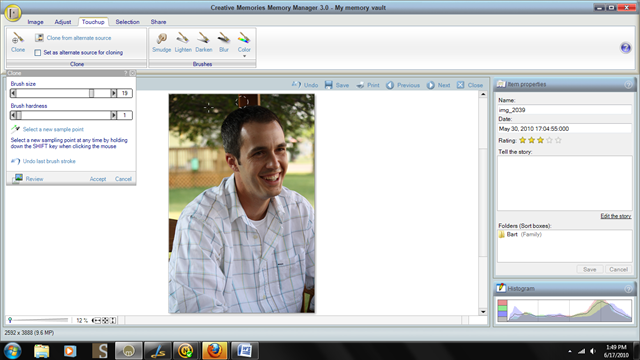640x360 pixels.
Task: Set the rating to one star
Action: 522,140
